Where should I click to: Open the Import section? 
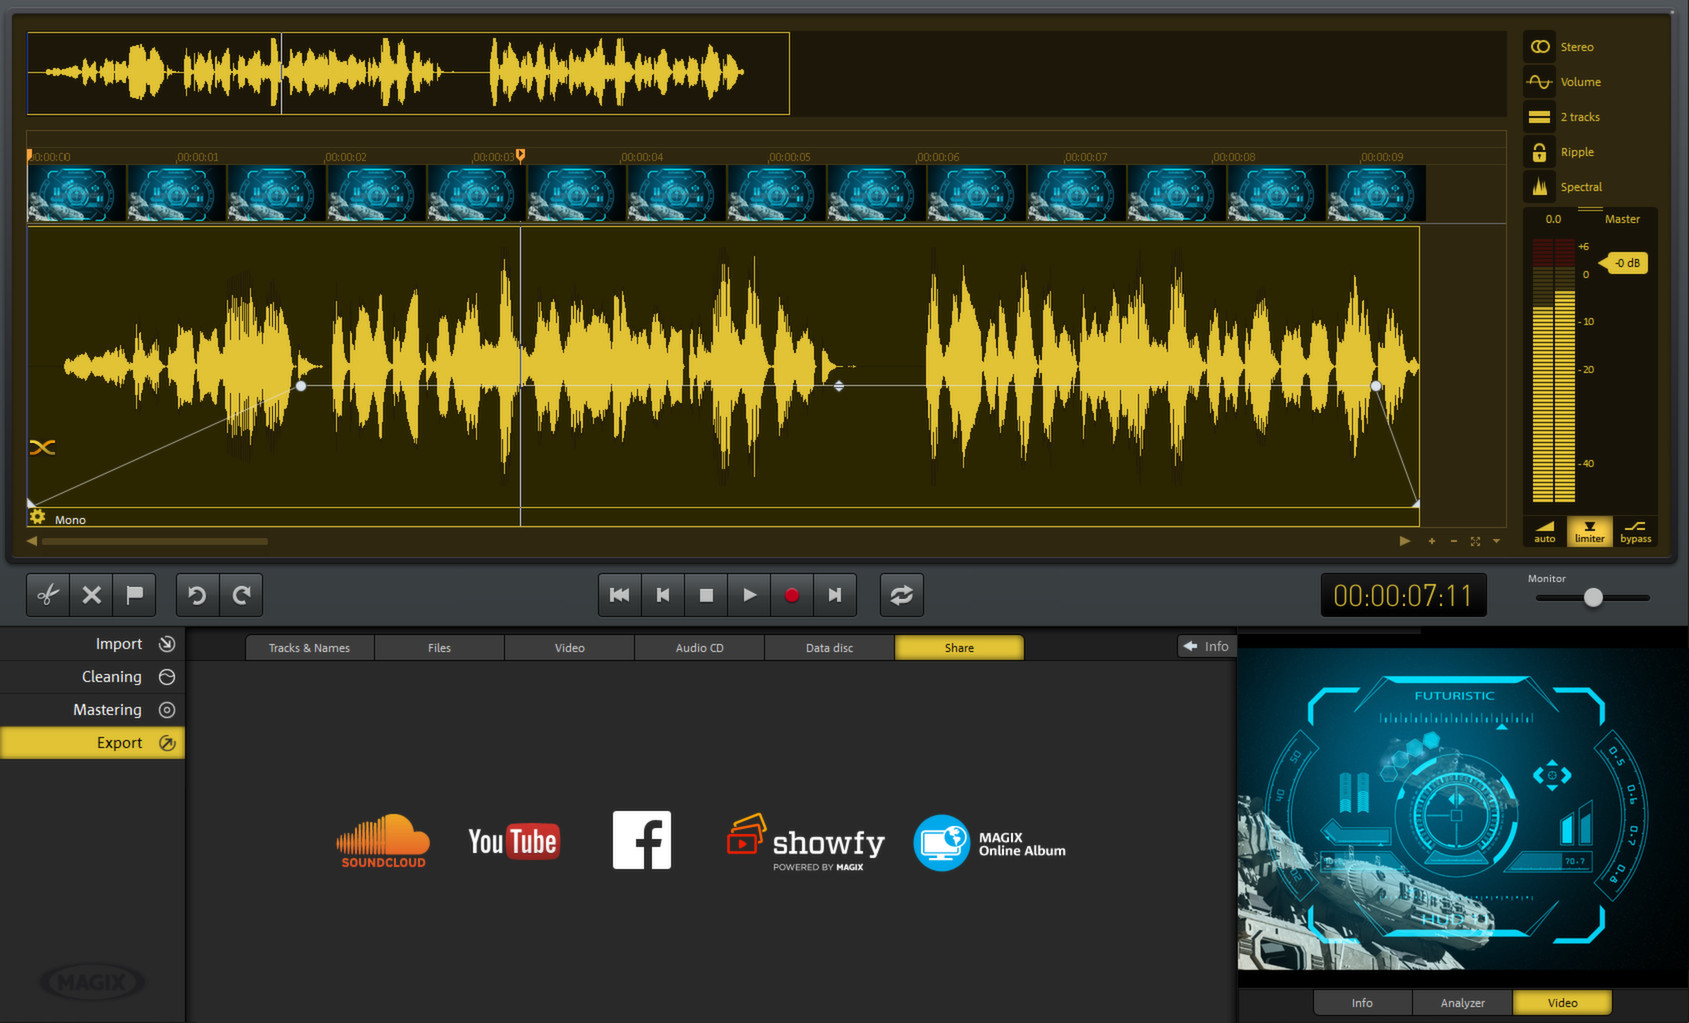coord(92,644)
